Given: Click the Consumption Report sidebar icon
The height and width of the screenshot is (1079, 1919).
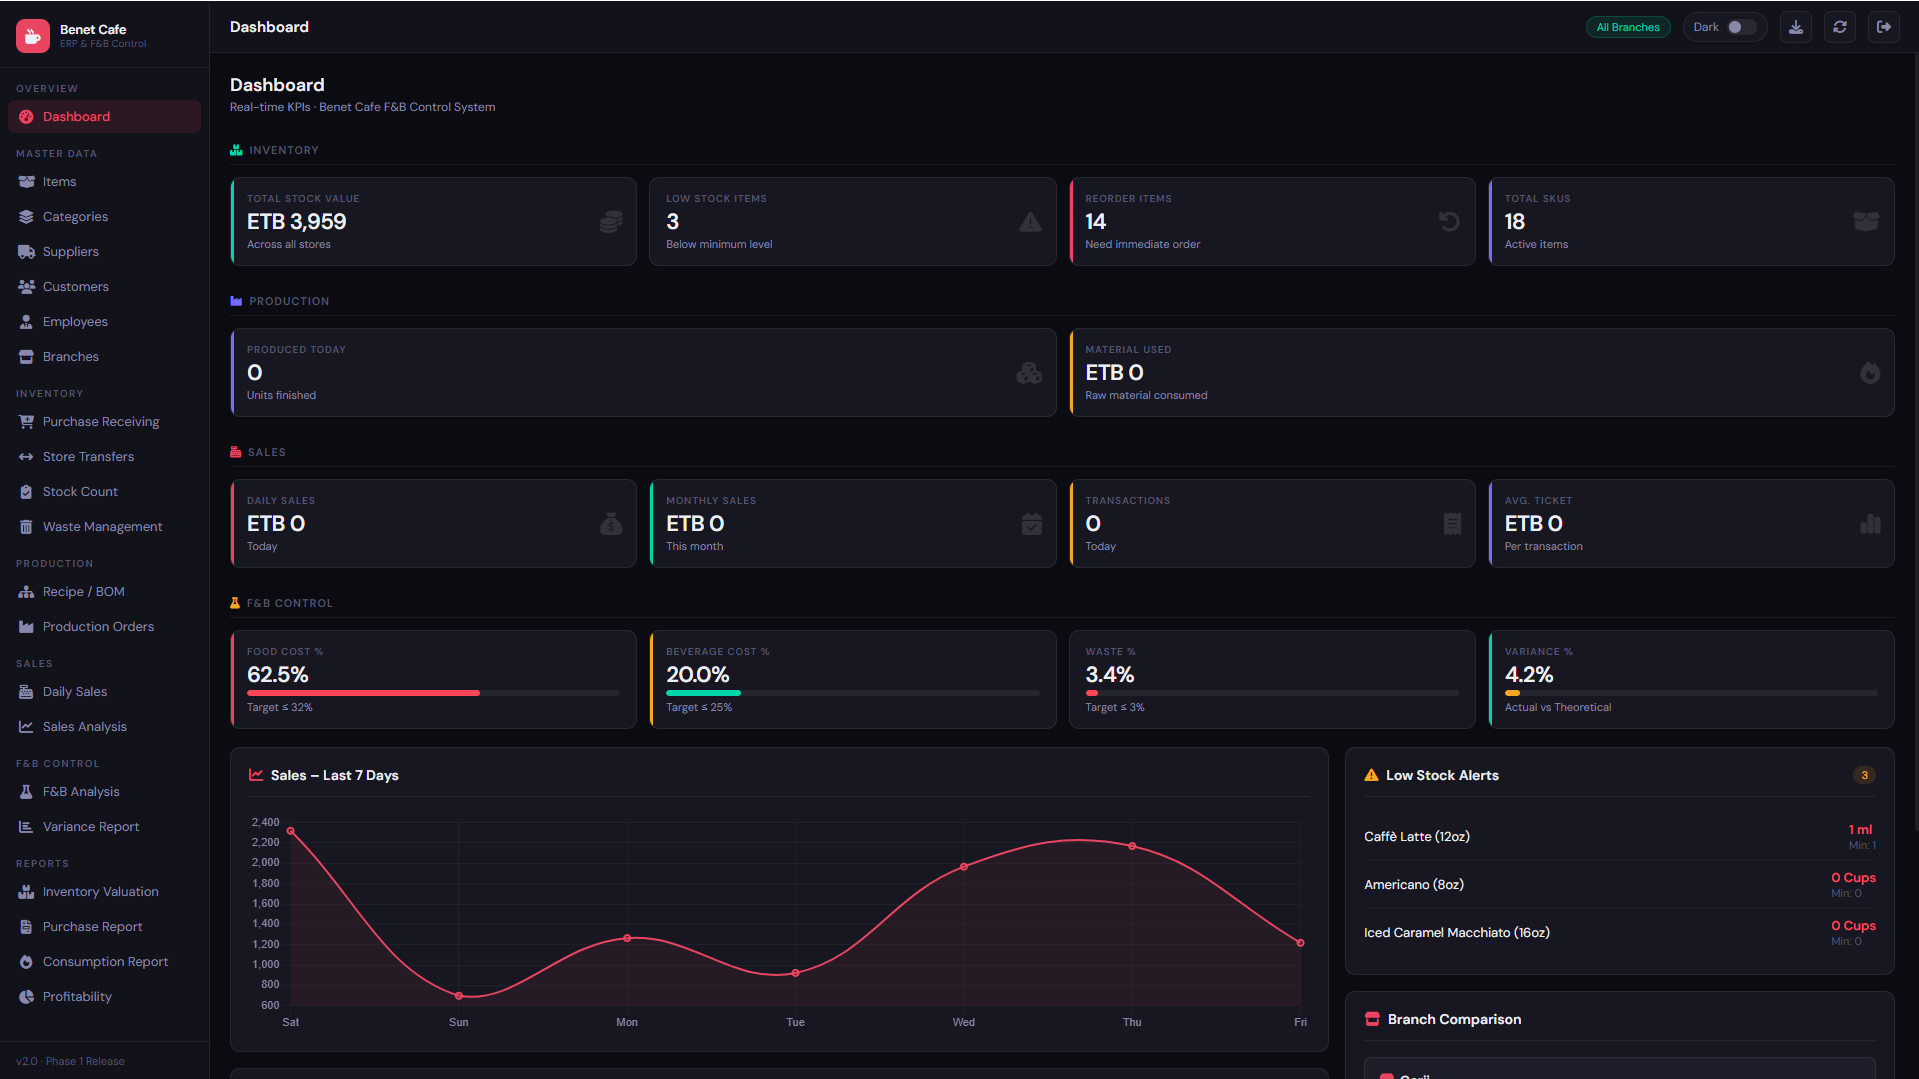Looking at the screenshot, I should pos(26,962).
